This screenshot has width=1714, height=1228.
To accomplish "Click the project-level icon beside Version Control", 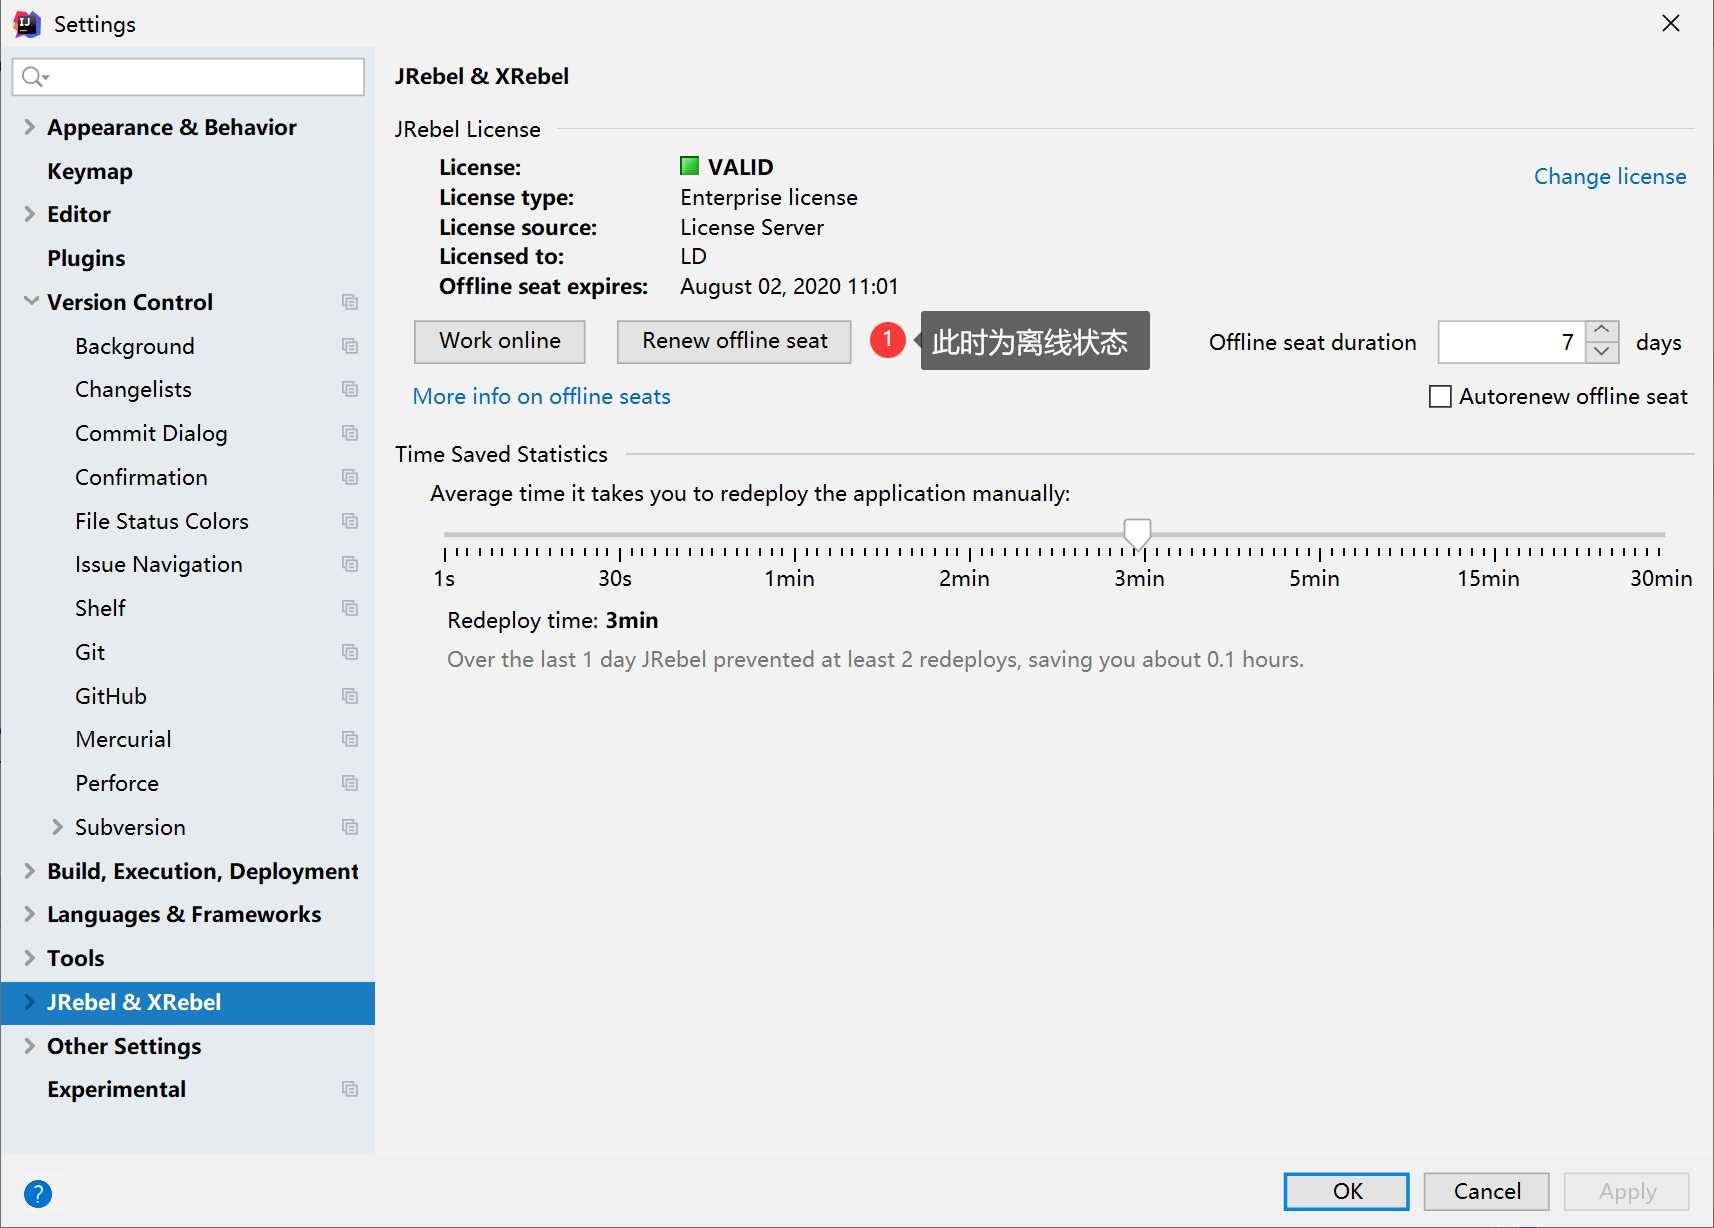I will click(350, 302).
